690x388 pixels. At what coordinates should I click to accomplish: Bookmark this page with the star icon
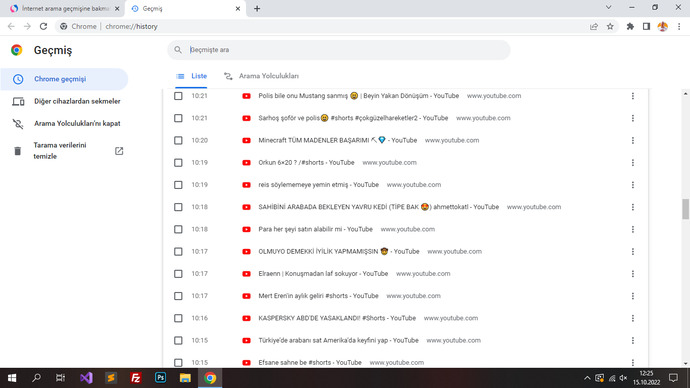[610, 26]
